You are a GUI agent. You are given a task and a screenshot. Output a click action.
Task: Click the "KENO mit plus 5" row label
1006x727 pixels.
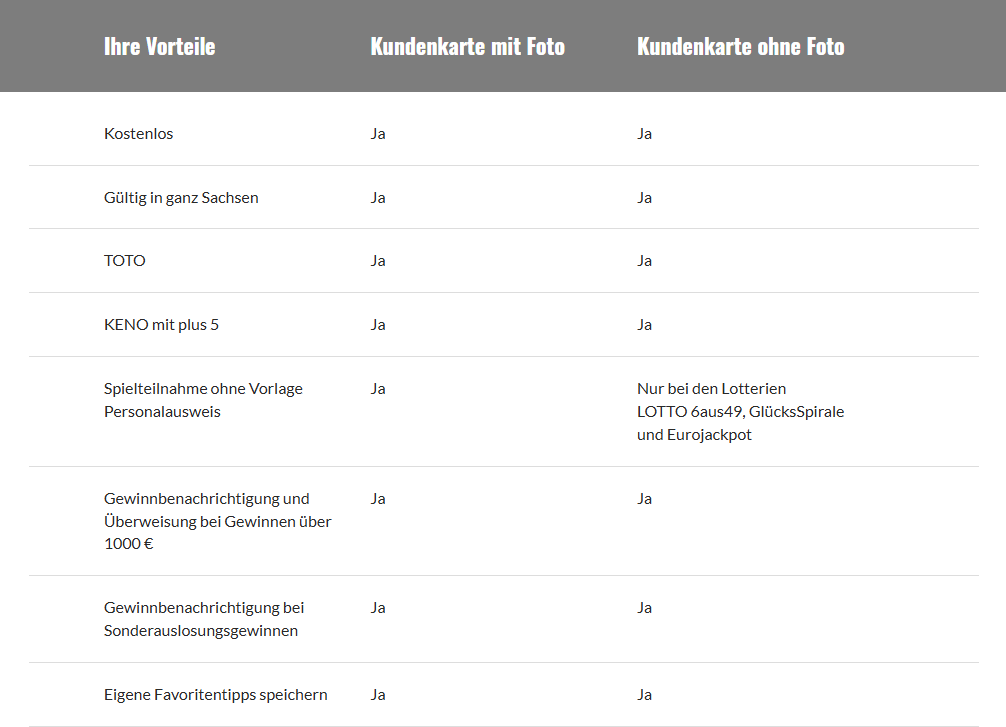[x=161, y=325]
